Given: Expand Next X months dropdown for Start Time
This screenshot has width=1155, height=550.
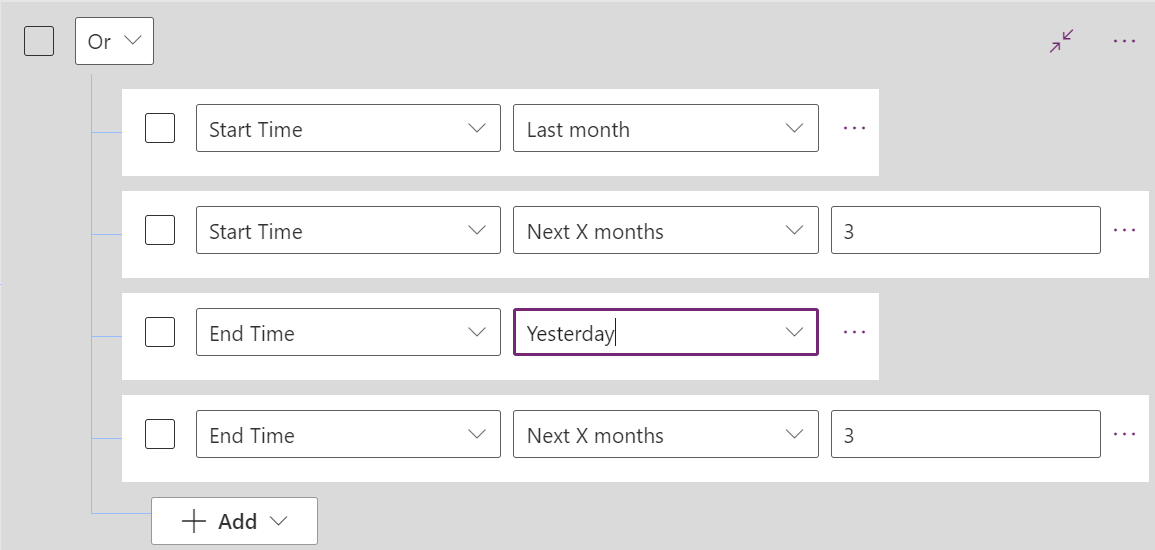Looking at the screenshot, I should click(665, 231).
